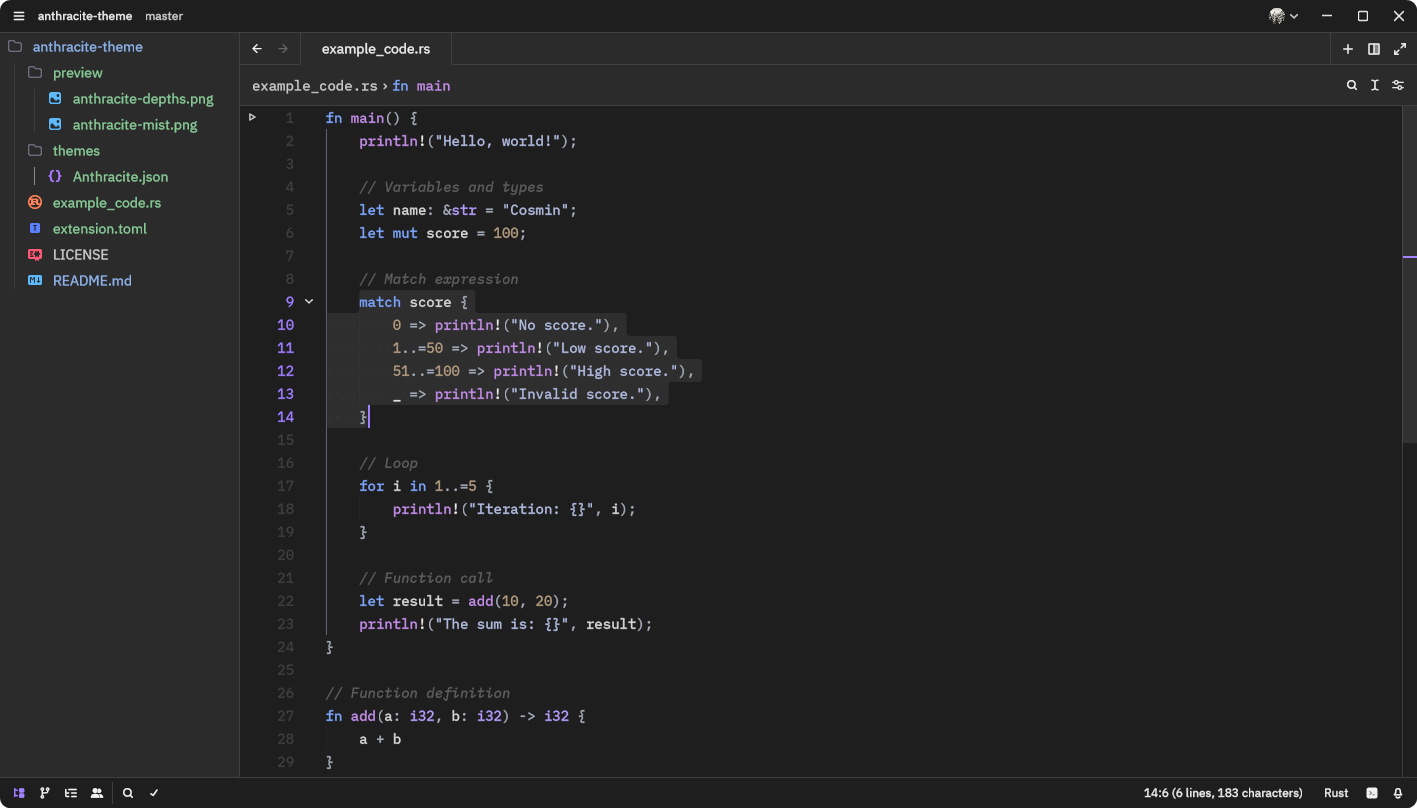Switch branch by clicking master in the title bar
The image size is (1417, 808).
pyautogui.click(x=164, y=16)
